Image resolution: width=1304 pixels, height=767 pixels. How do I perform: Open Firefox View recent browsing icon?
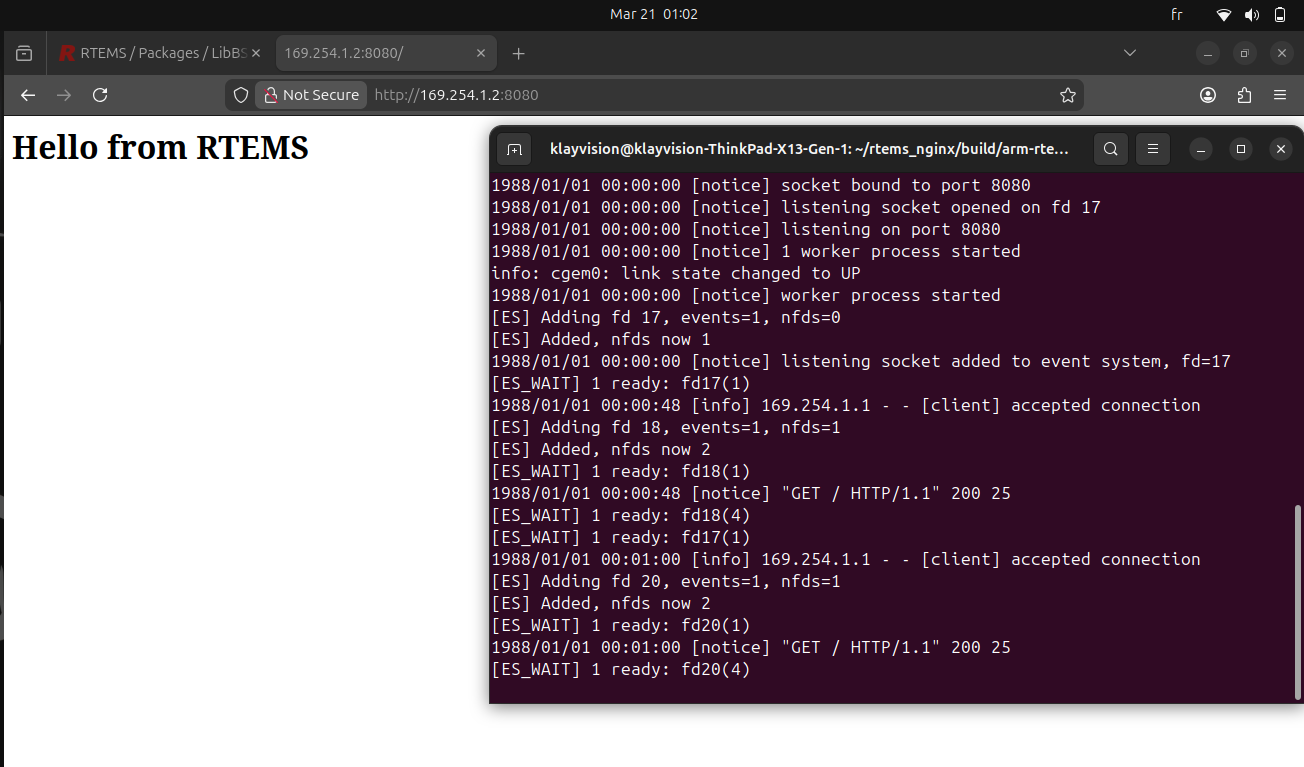point(24,53)
